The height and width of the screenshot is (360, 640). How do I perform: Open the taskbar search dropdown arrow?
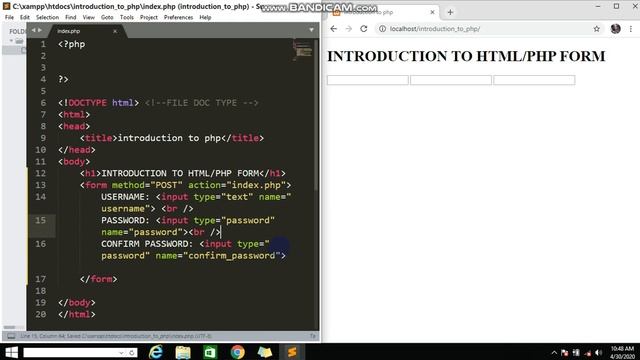tap(121, 353)
